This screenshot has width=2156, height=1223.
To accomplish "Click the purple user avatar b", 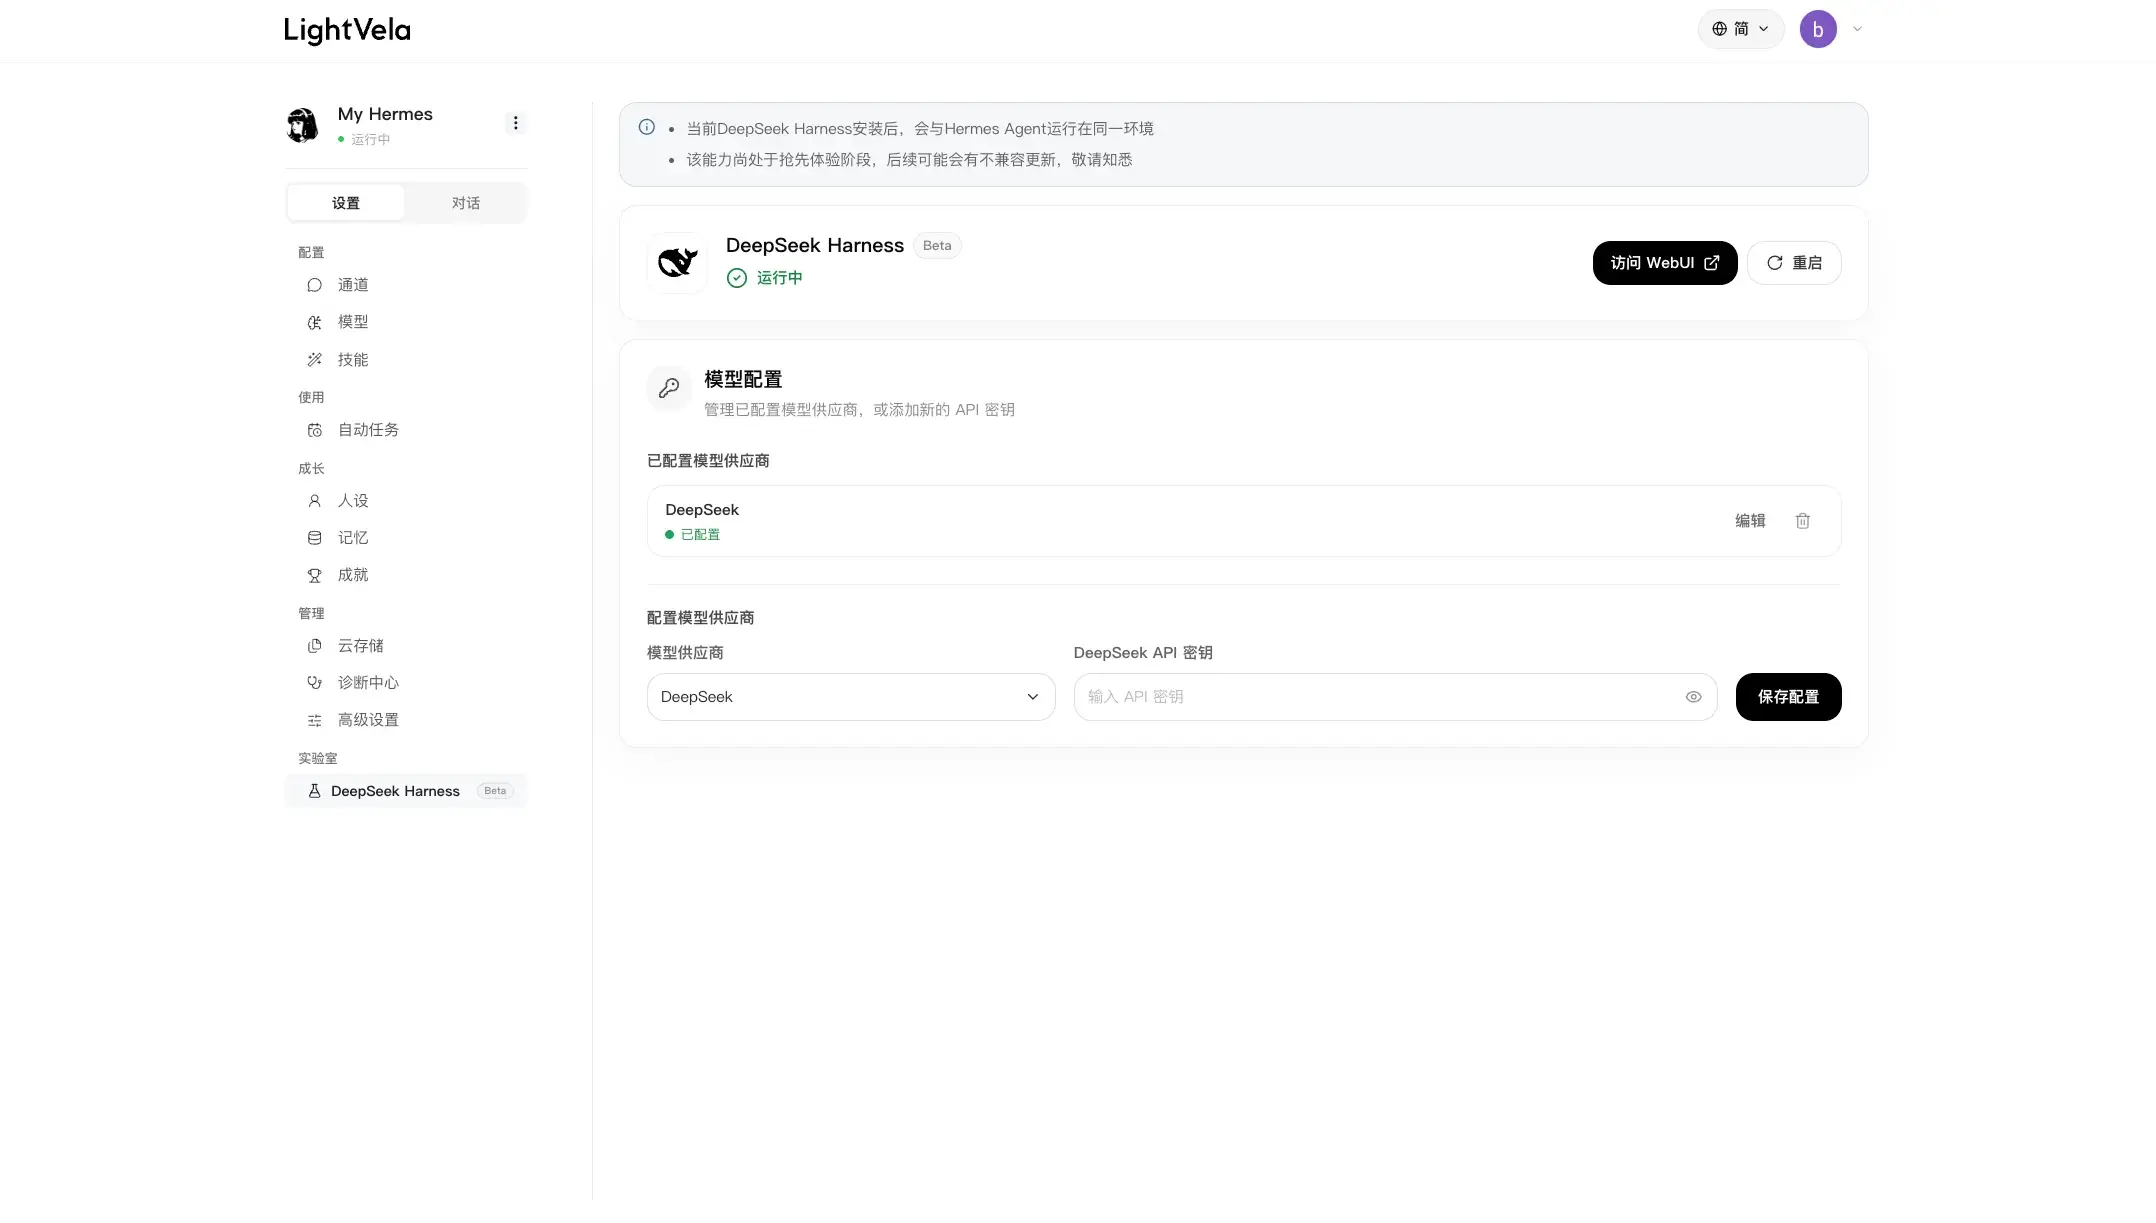I will tap(1818, 29).
